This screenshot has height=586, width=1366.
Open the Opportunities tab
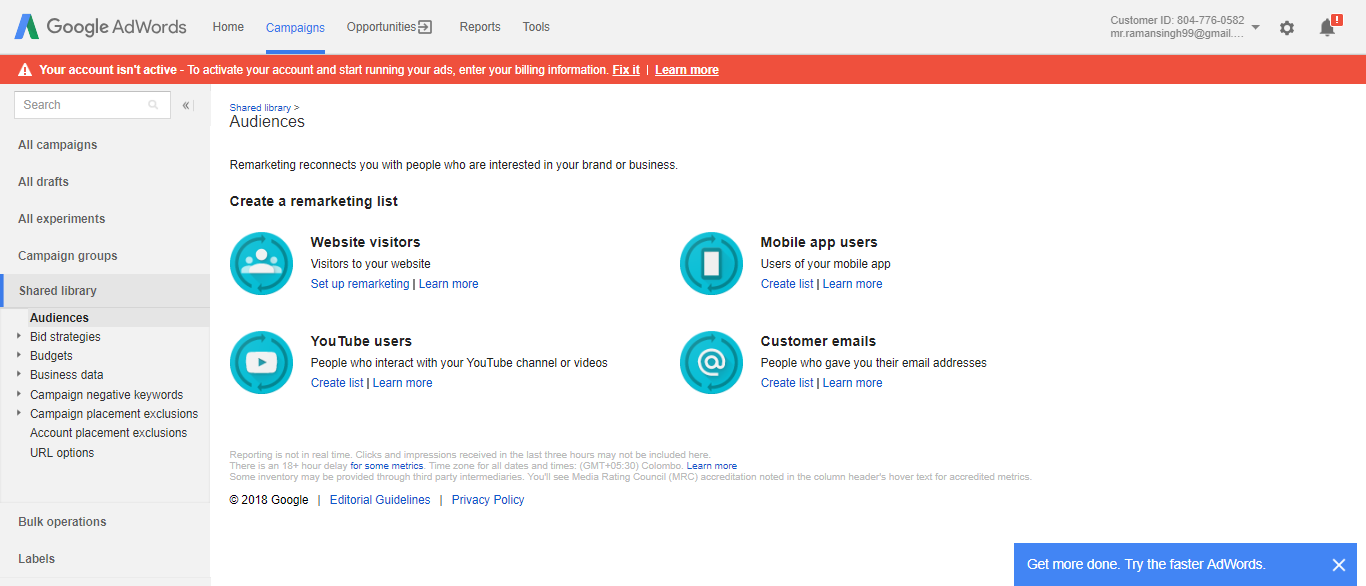(x=389, y=27)
